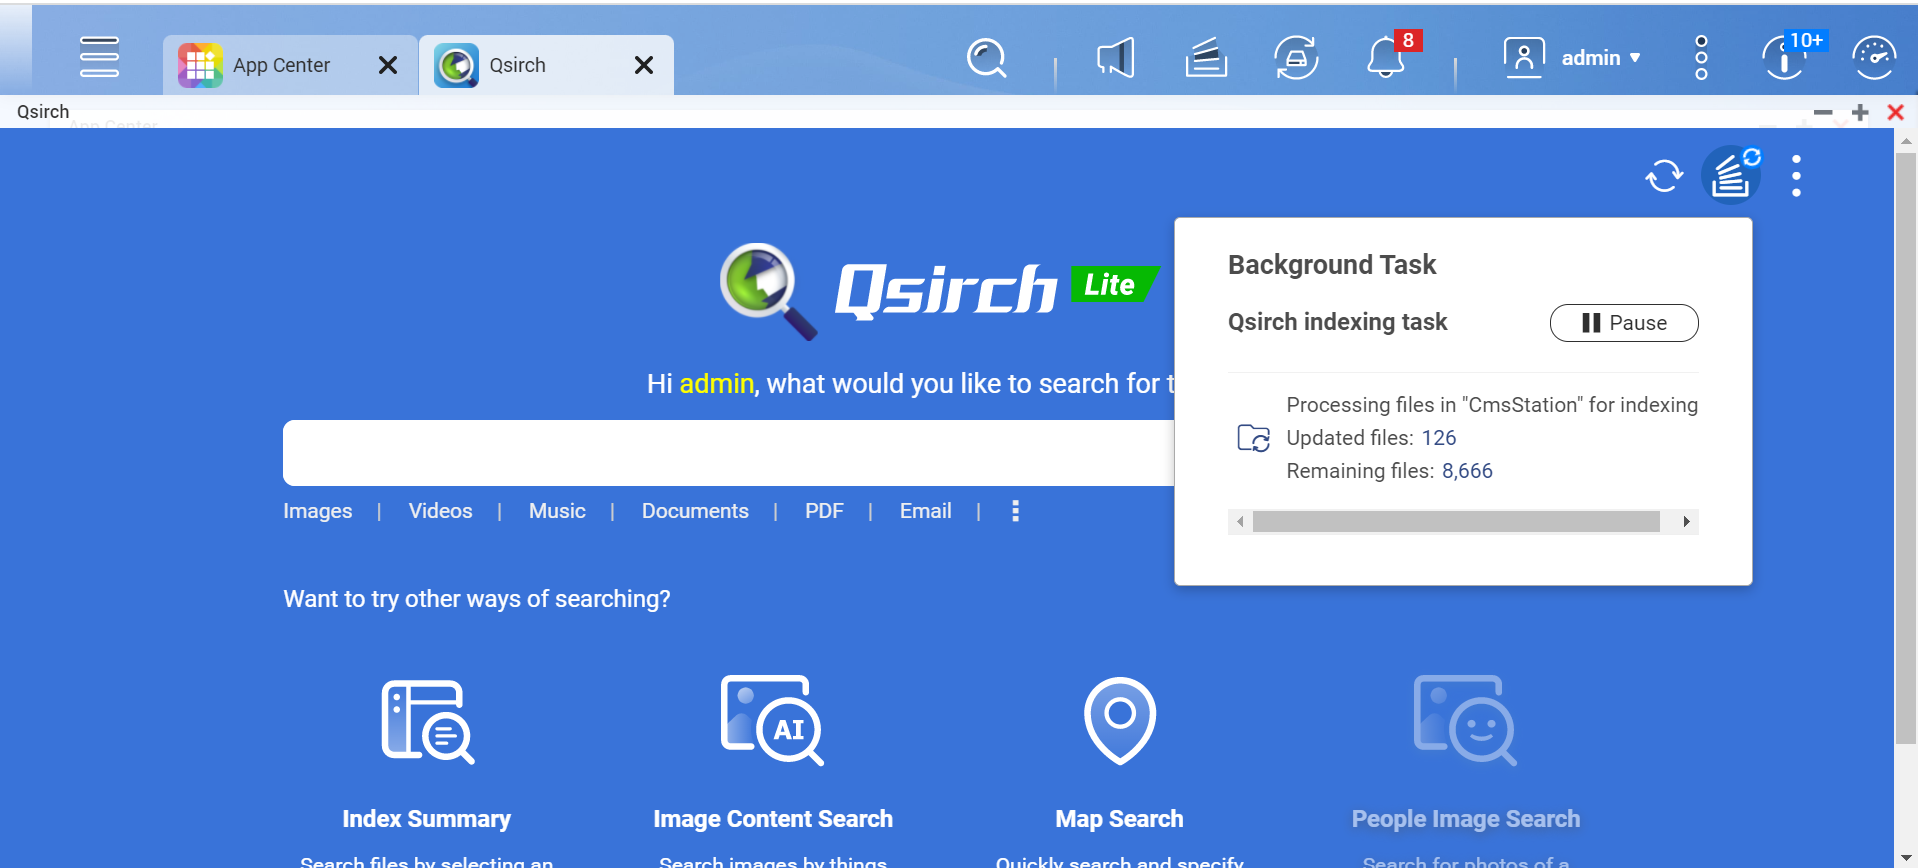Screen dimensions: 1918x868
Task: Open Image Content Search label
Action: click(x=773, y=819)
